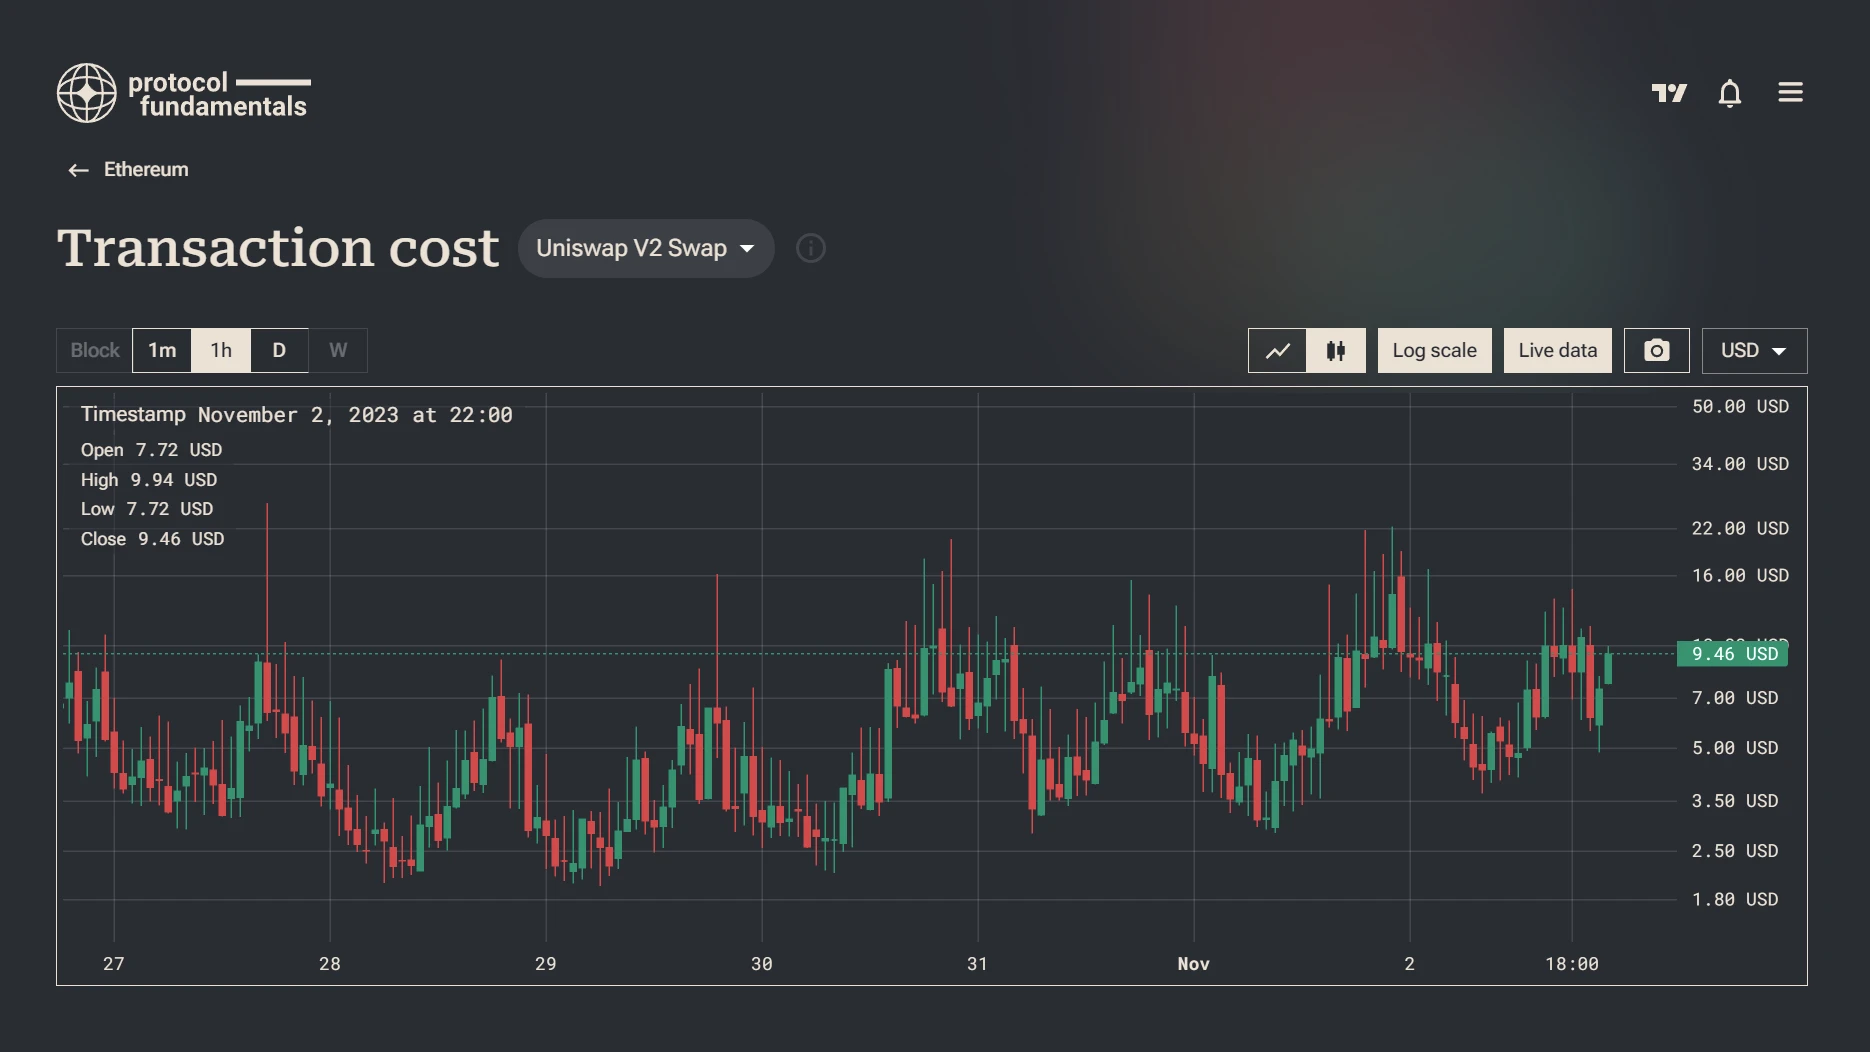
Task: Click the back arrow beside Ethereum
Action: [78, 170]
